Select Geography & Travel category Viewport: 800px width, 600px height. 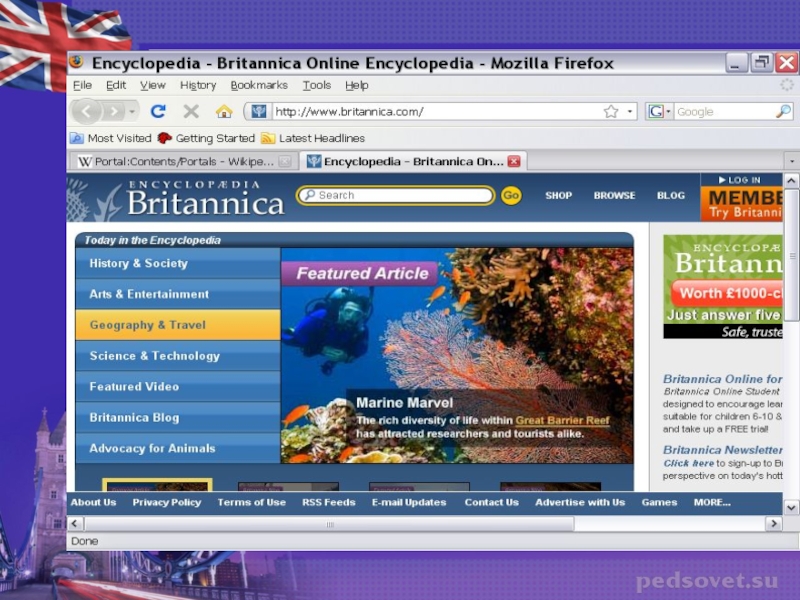(178, 325)
